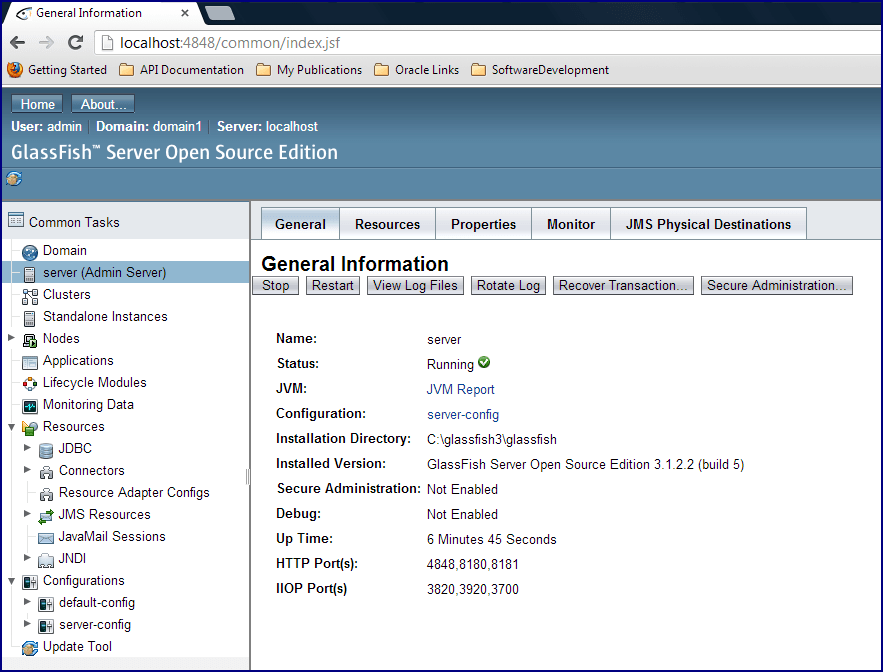Collapse the Configurations tree section
The width and height of the screenshot is (883, 672).
click(x=10, y=580)
